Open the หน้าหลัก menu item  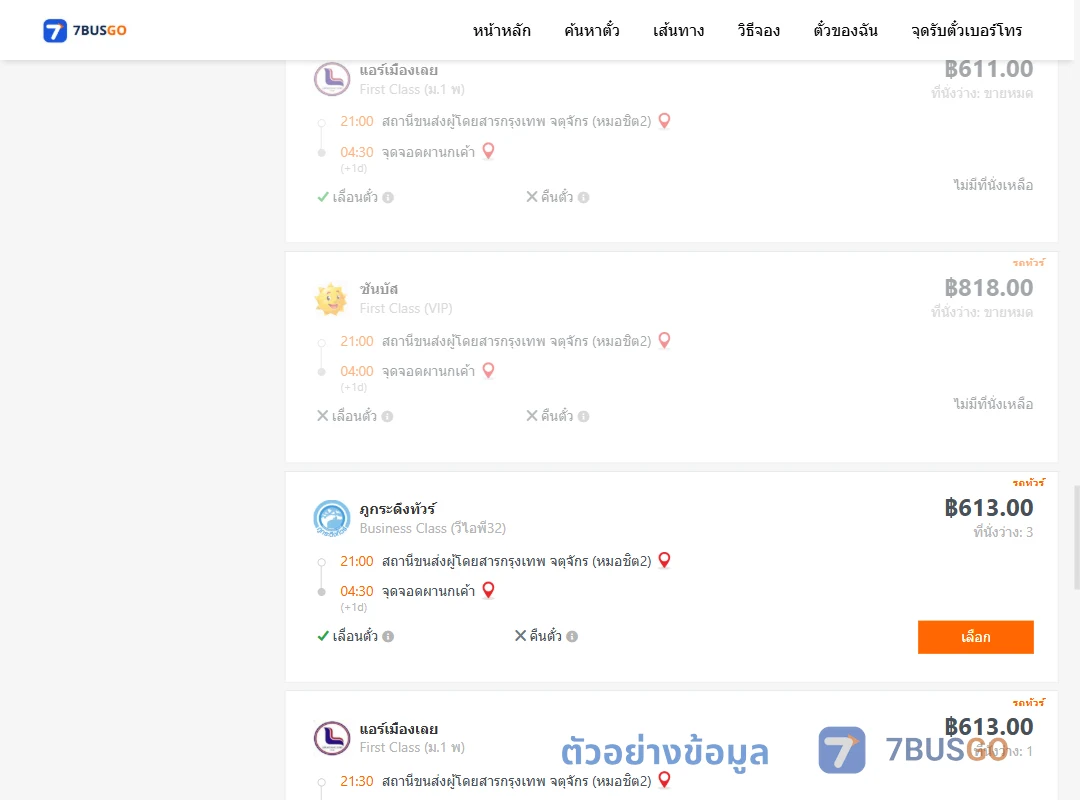pyautogui.click(x=501, y=30)
